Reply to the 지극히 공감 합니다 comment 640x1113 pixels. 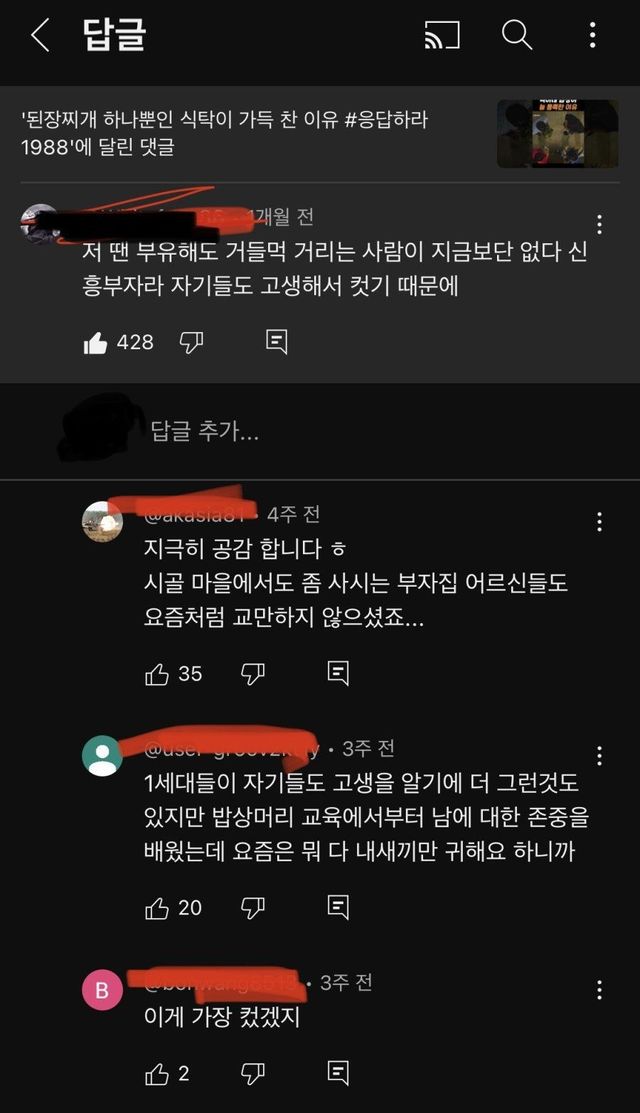[338, 673]
